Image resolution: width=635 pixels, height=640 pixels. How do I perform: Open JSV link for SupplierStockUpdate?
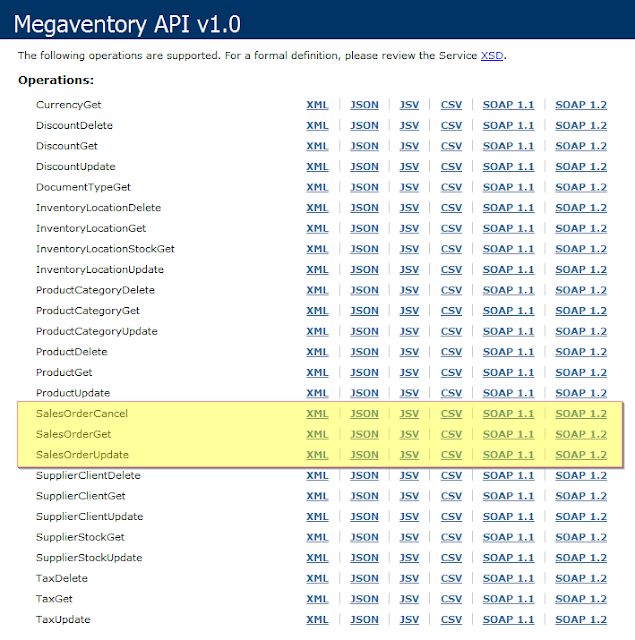[x=409, y=558]
